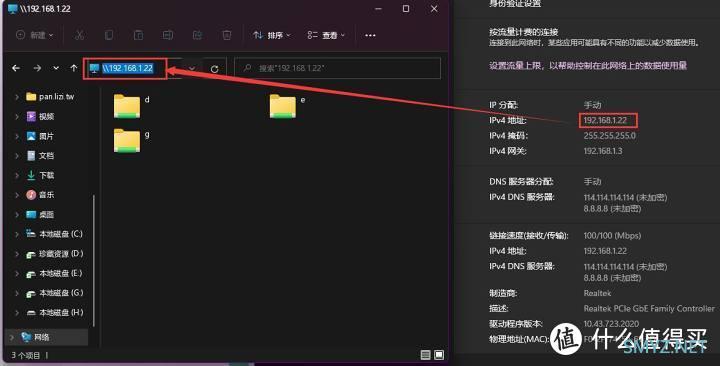Click the link speed value 100/100 (Mbps)
The height and width of the screenshot is (366, 720).
click(612, 236)
